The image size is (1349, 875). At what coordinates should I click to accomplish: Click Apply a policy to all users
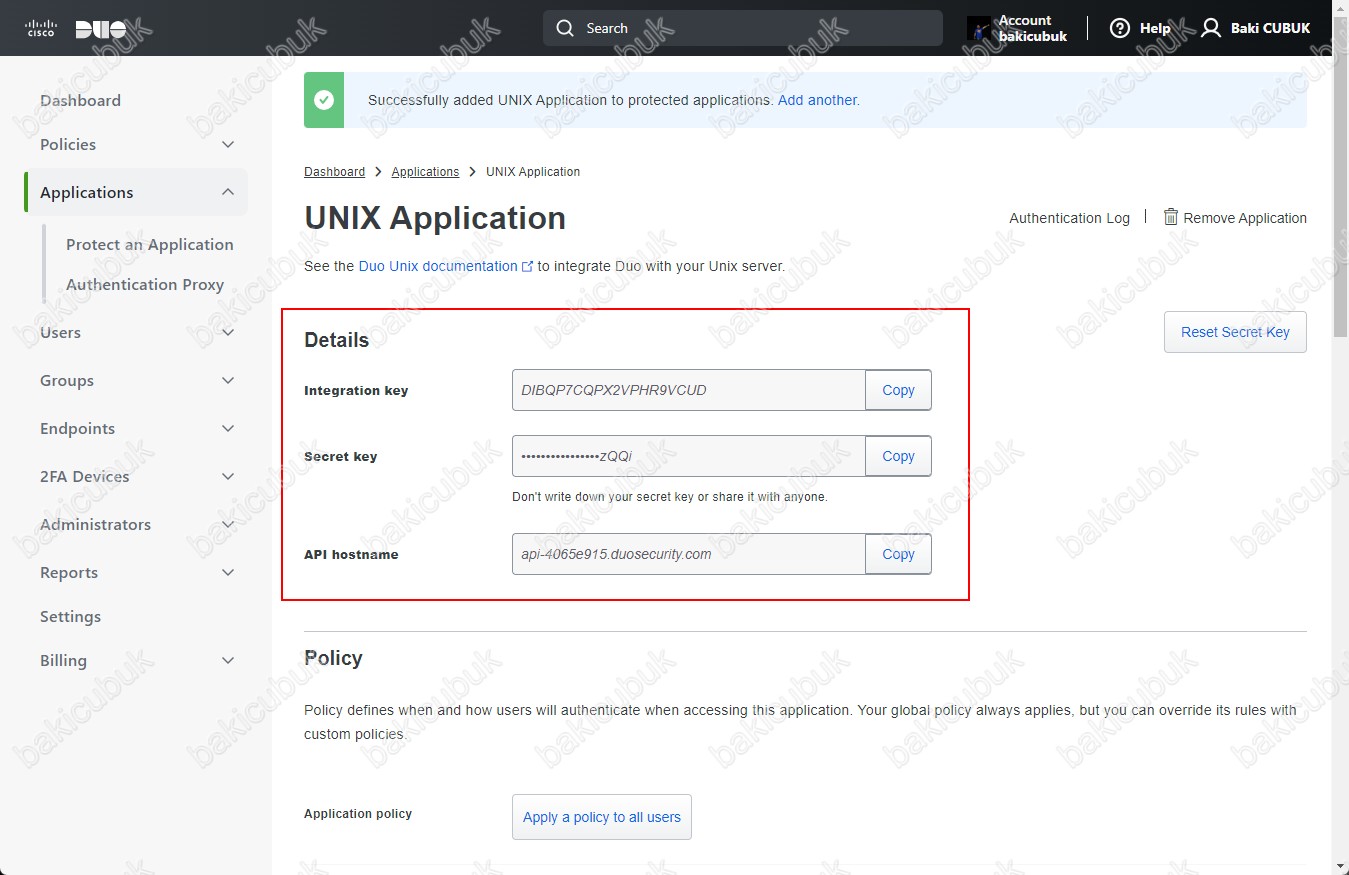(x=601, y=817)
